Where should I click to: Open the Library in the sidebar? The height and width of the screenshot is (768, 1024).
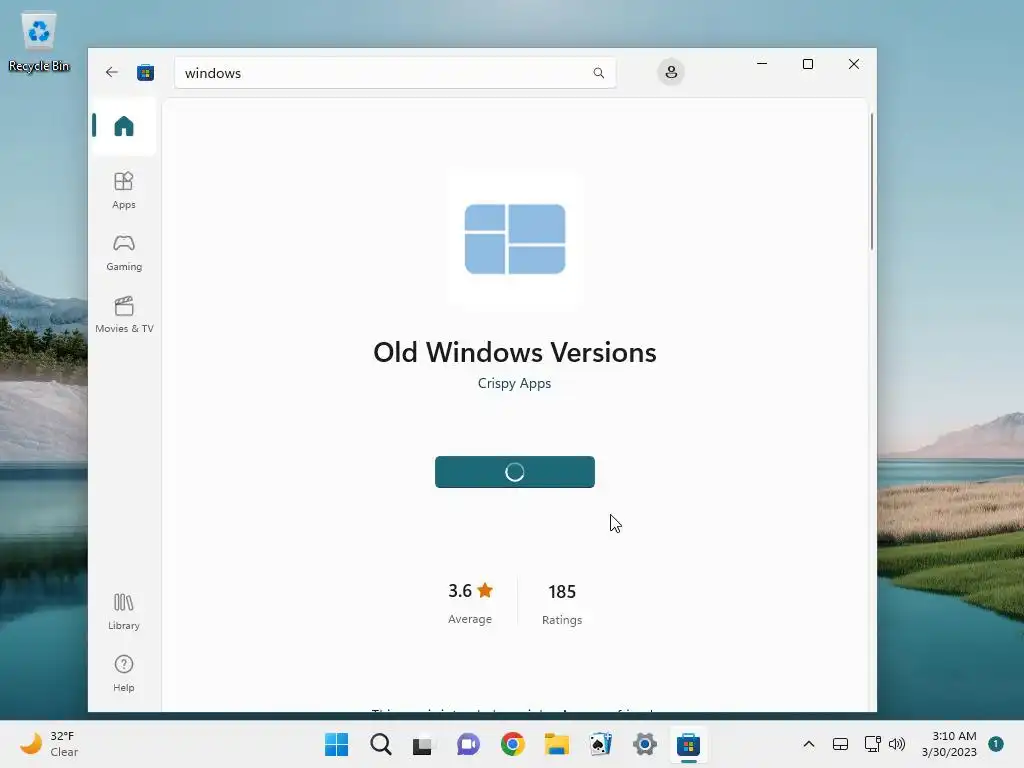pyautogui.click(x=123, y=611)
